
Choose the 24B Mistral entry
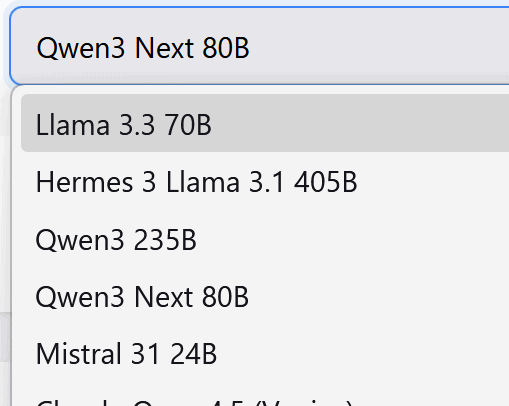tap(265, 354)
